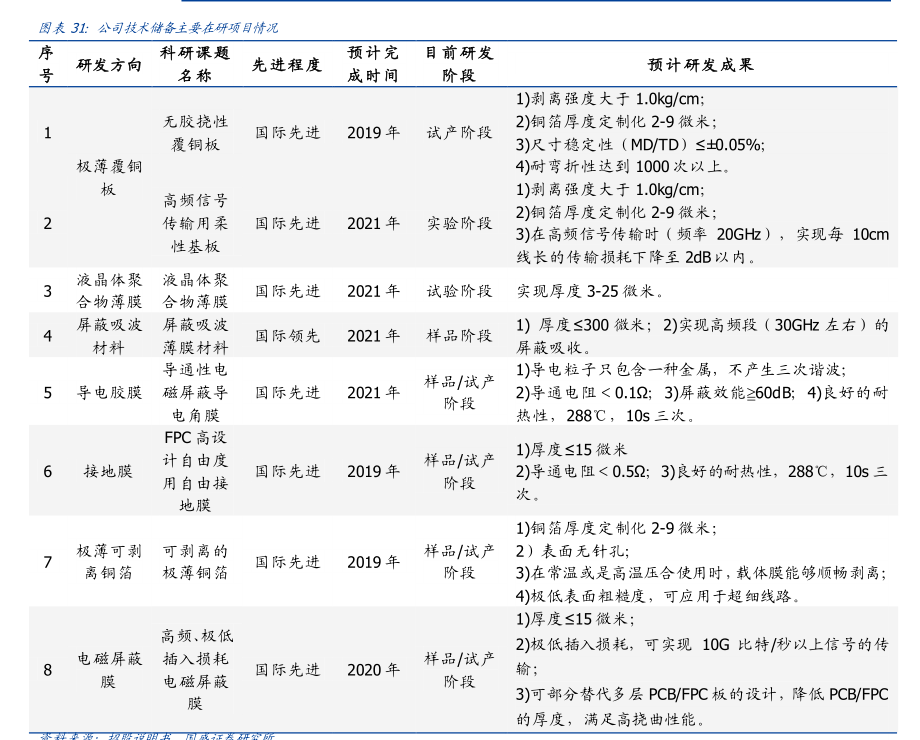The image size is (920, 740).
Task: Select the 接地膜 research direction cell
Action: 109,471
